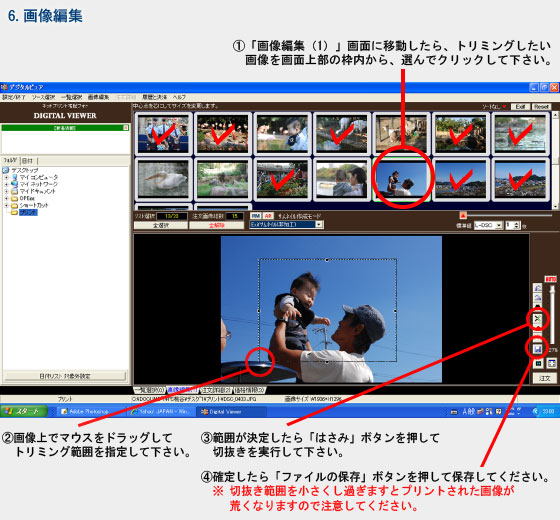Click the 注文 order button
The height and width of the screenshot is (520, 560).
[x=544, y=378]
